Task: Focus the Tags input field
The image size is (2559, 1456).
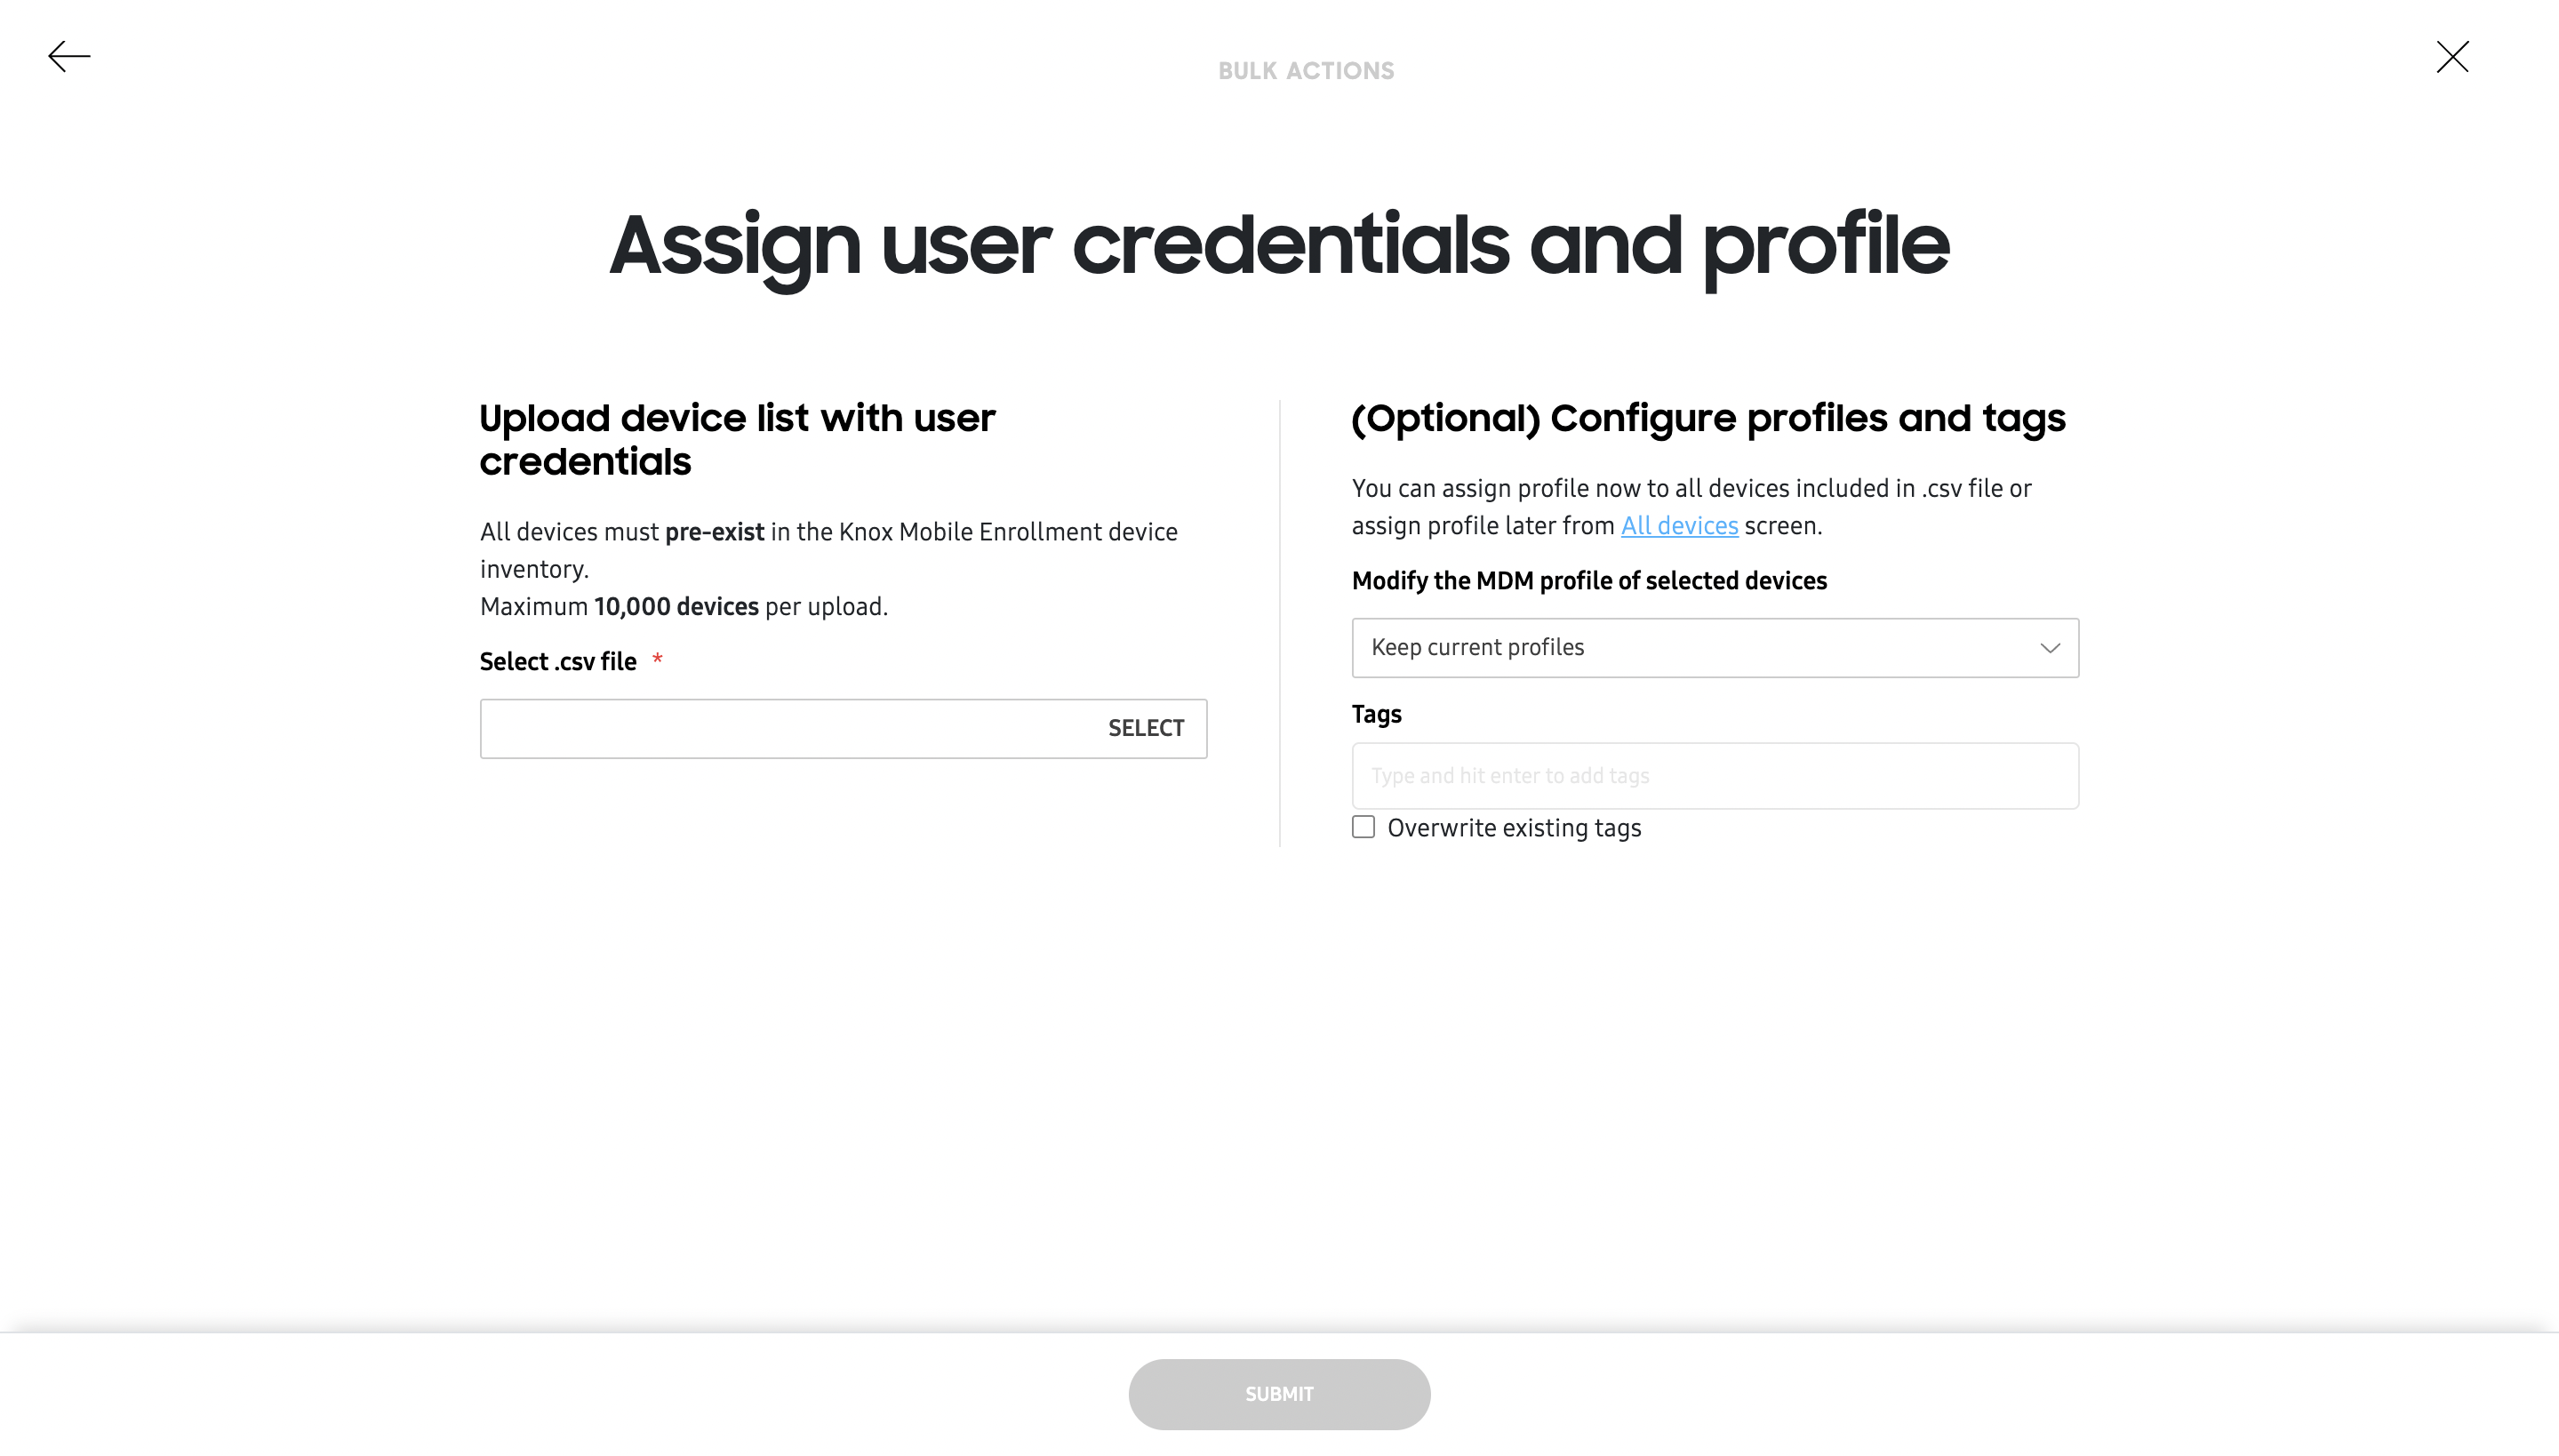Action: coord(1715,776)
